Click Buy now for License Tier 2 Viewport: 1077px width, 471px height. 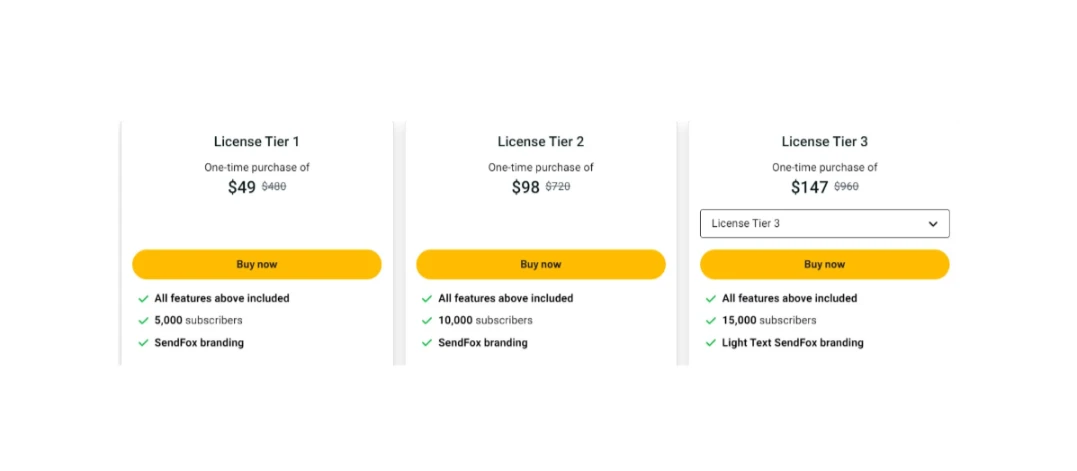point(541,264)
